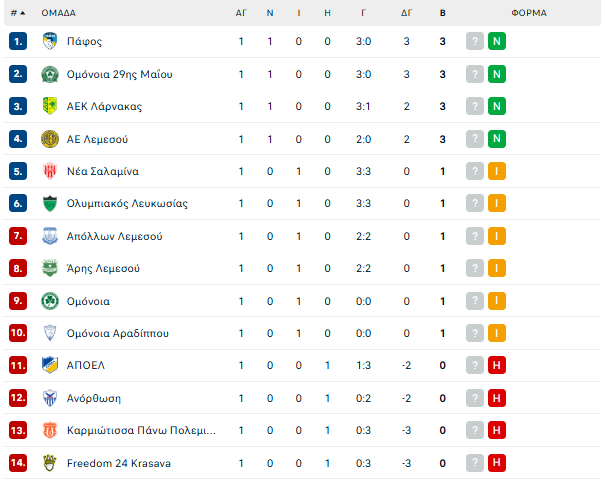607x483 pixels.
Task: Click the gray ? next match badge for Άρης Λεμεσού
Action: [x=475, y=268]
